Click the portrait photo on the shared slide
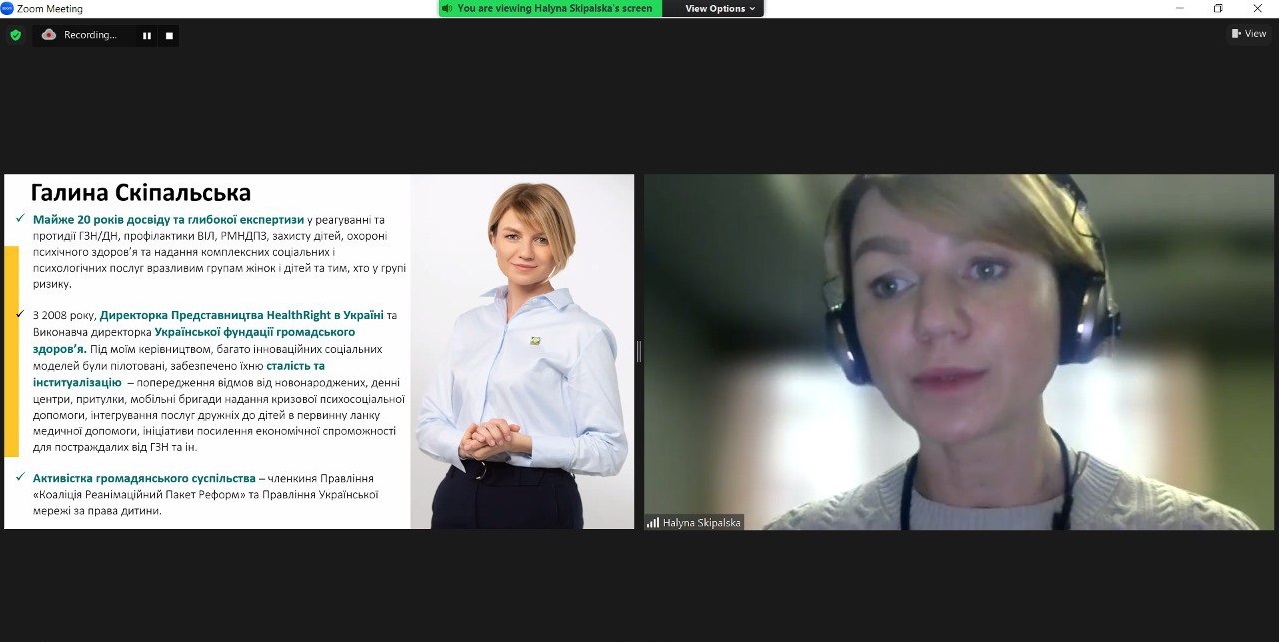 click(x=522, y=350)
